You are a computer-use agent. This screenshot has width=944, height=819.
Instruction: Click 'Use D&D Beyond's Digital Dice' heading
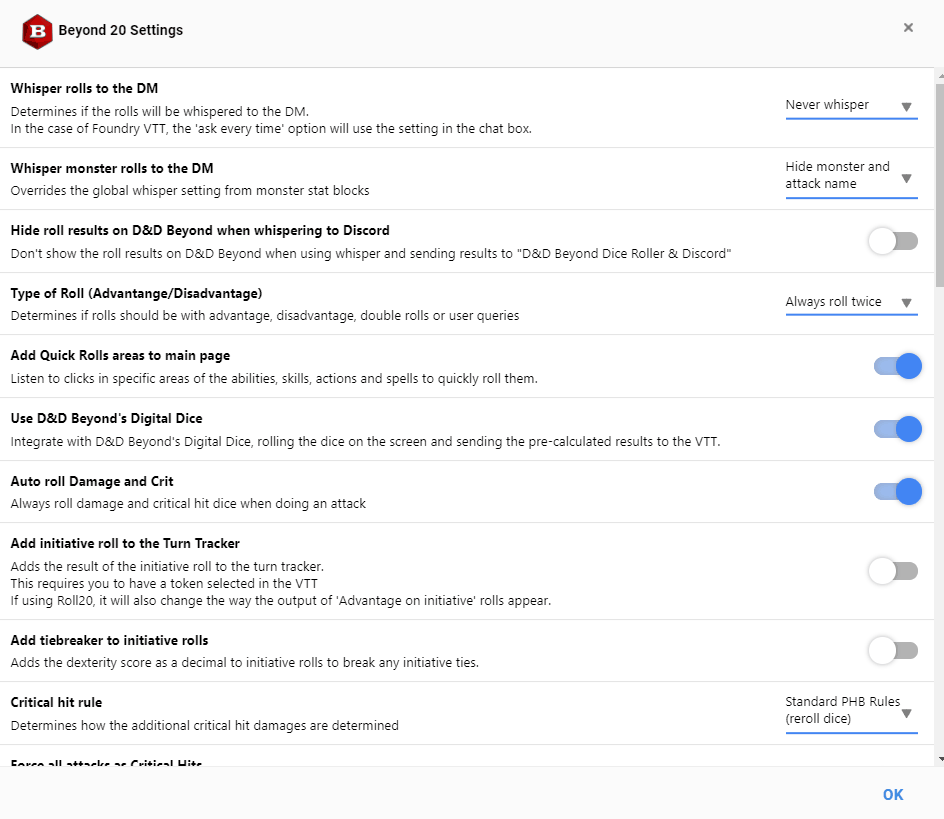(107, 419)
